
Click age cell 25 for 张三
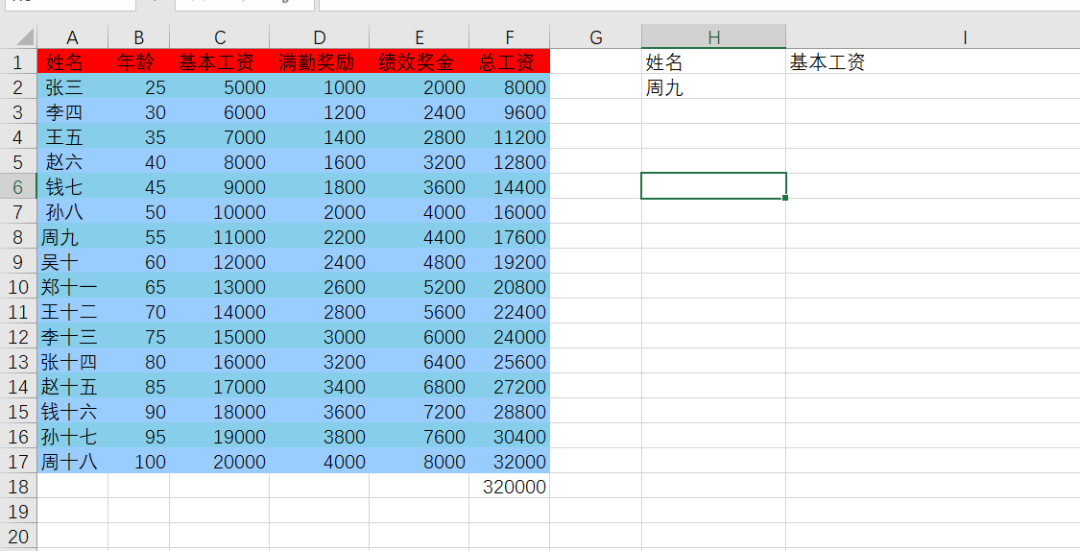138,87
